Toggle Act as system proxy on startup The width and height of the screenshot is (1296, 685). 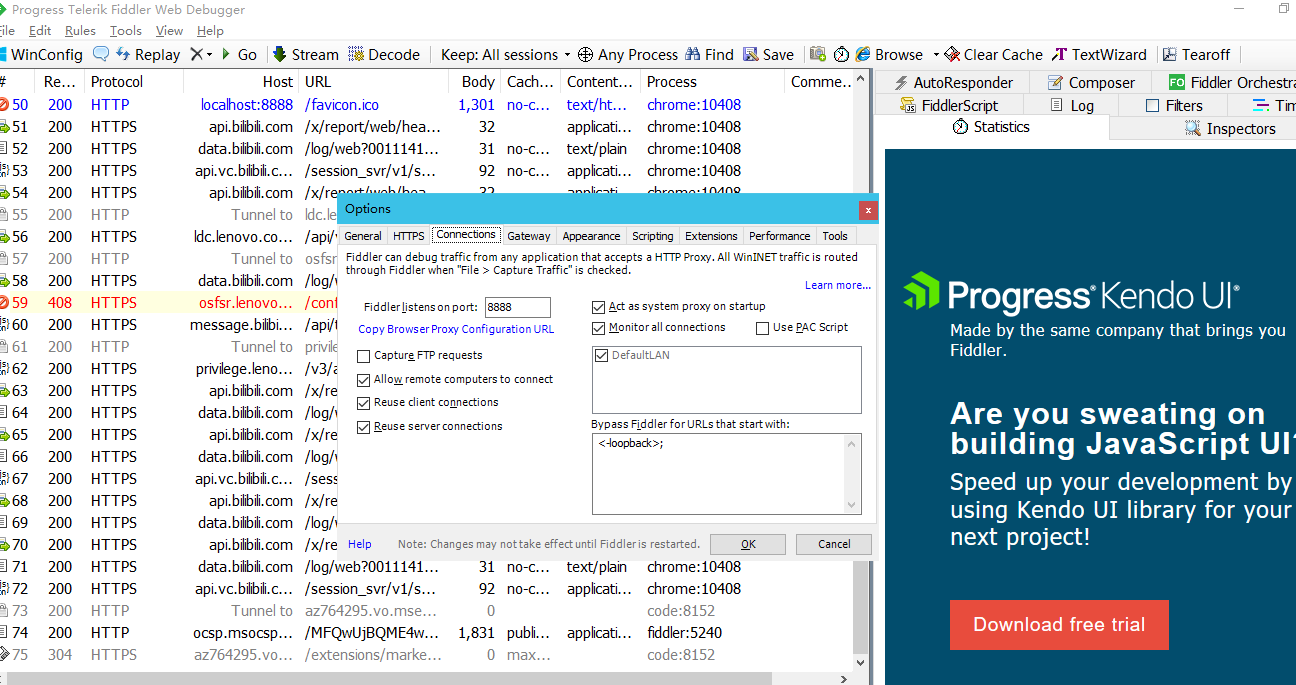pos(599,306)
